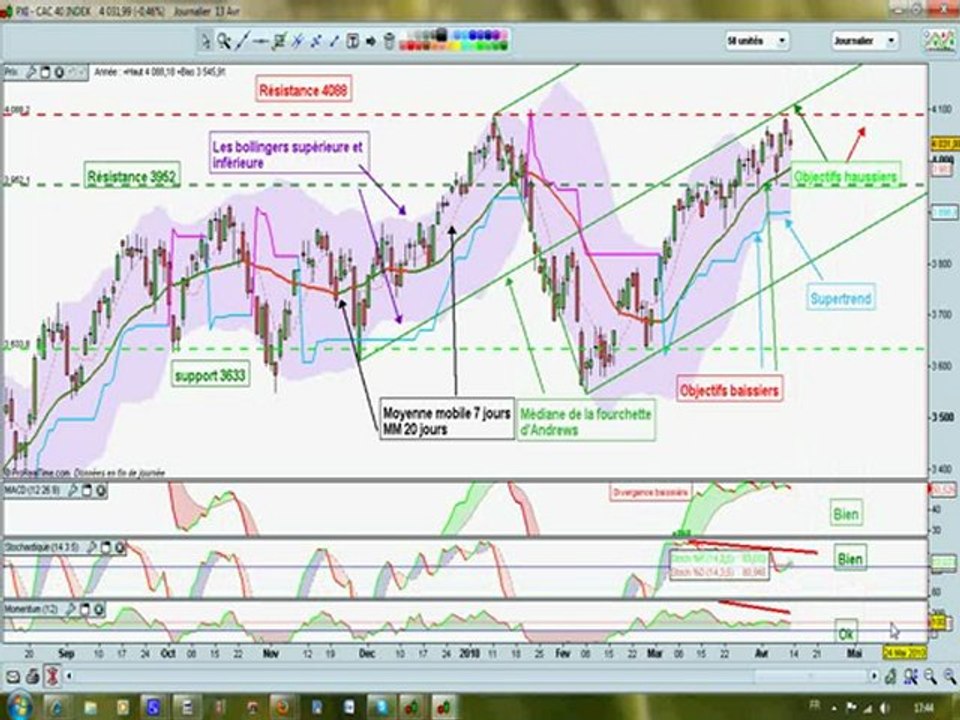Select the 'Supertrend' annotation label
The image size is (960, 720).
(841, 298)
